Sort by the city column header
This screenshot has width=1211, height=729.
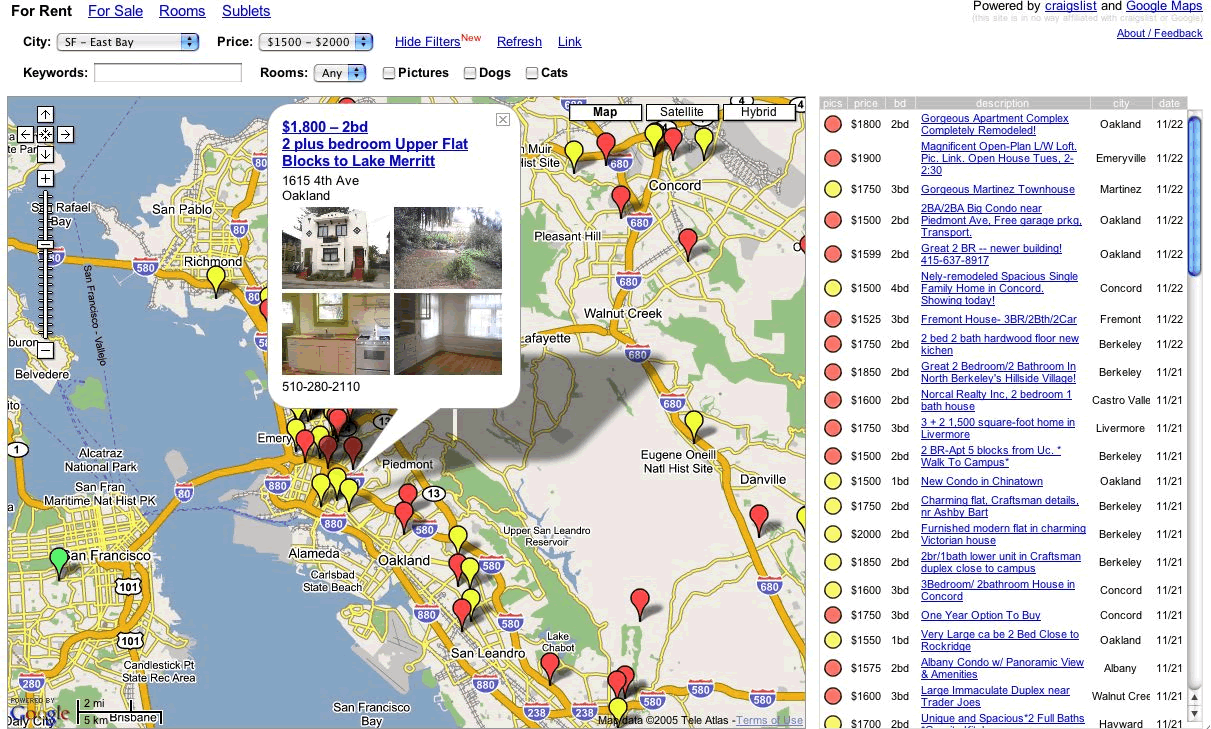1120,103
